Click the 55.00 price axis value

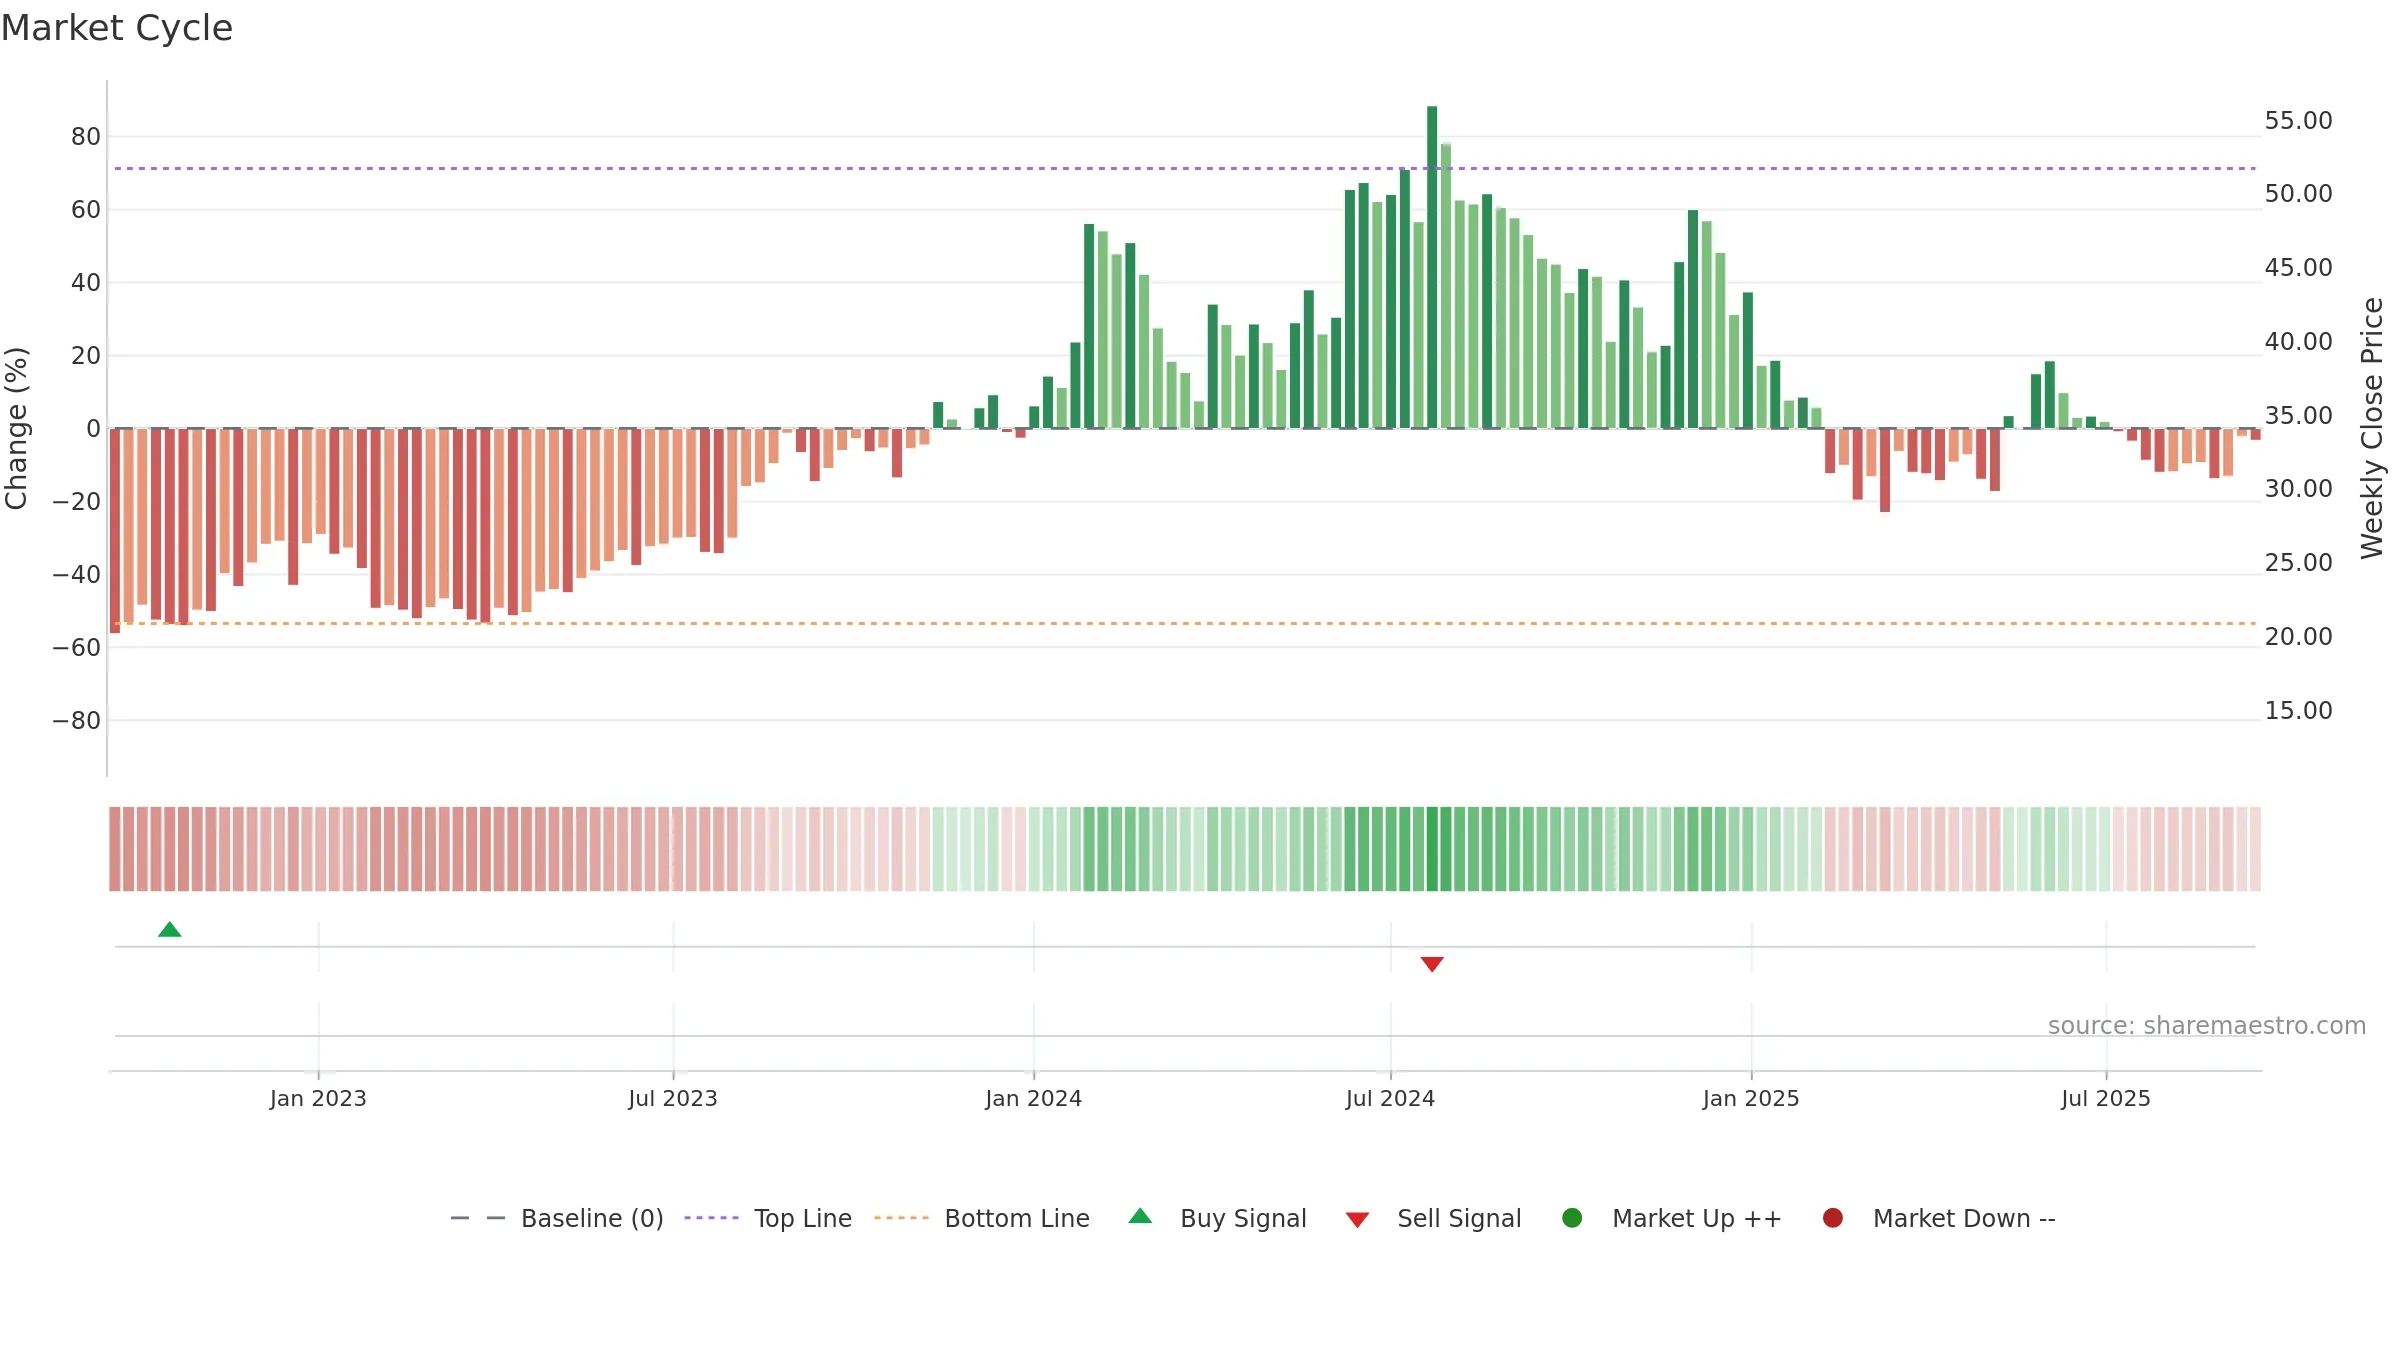(2299, 120)
